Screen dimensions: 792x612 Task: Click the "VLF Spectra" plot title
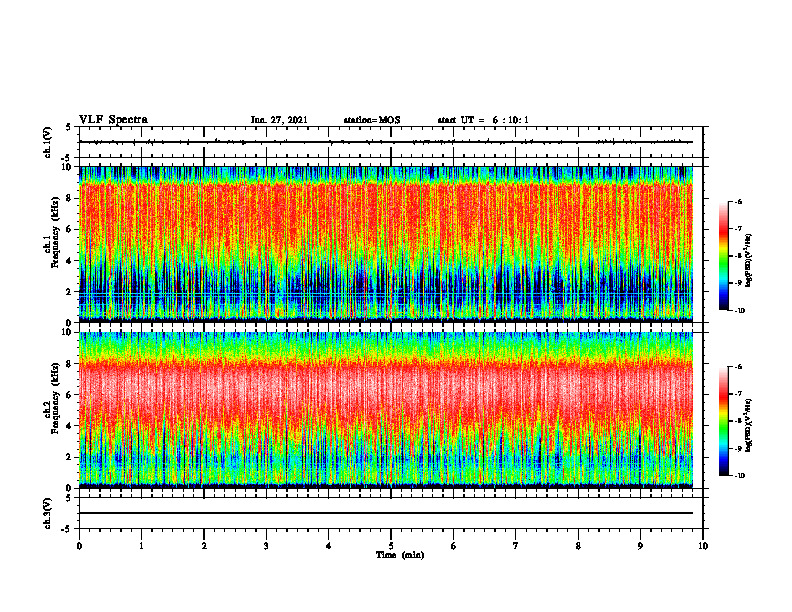click(113, 120)
